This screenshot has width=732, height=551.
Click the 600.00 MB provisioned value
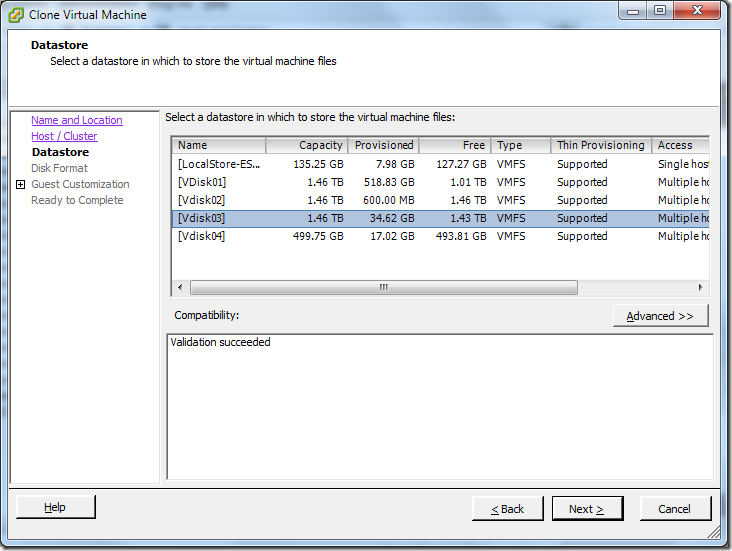(x=389, y=200)
